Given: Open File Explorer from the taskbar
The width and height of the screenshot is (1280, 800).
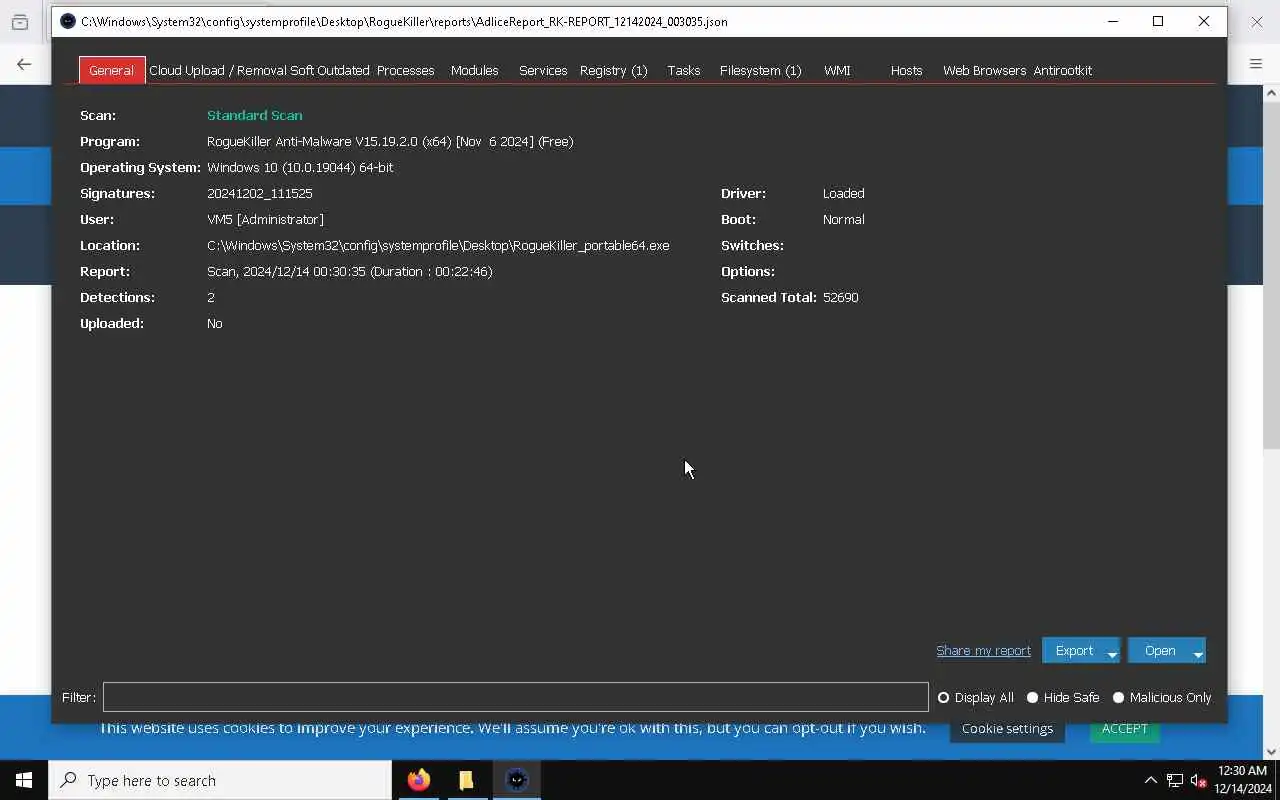Looking at the screenshot, I should (466, 780).
